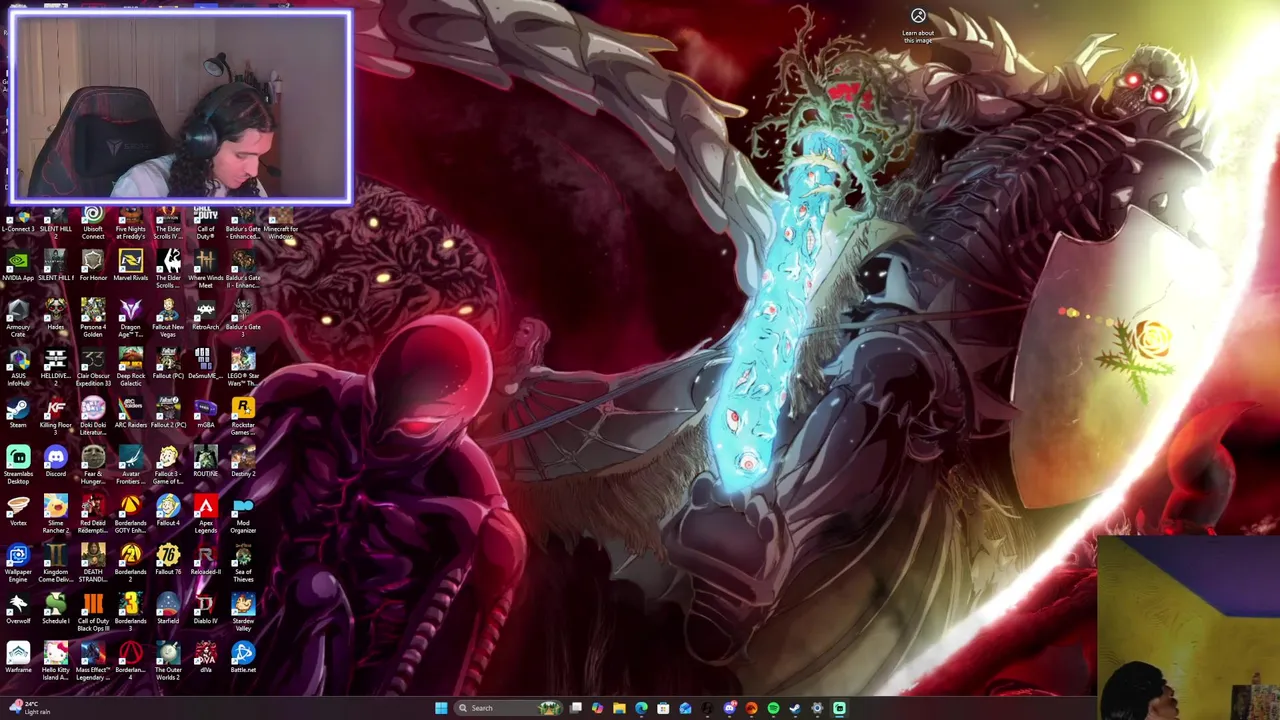Select the Diablo IV icon
This screenshot has width=1280, height=720.
[x=205, y=609]
